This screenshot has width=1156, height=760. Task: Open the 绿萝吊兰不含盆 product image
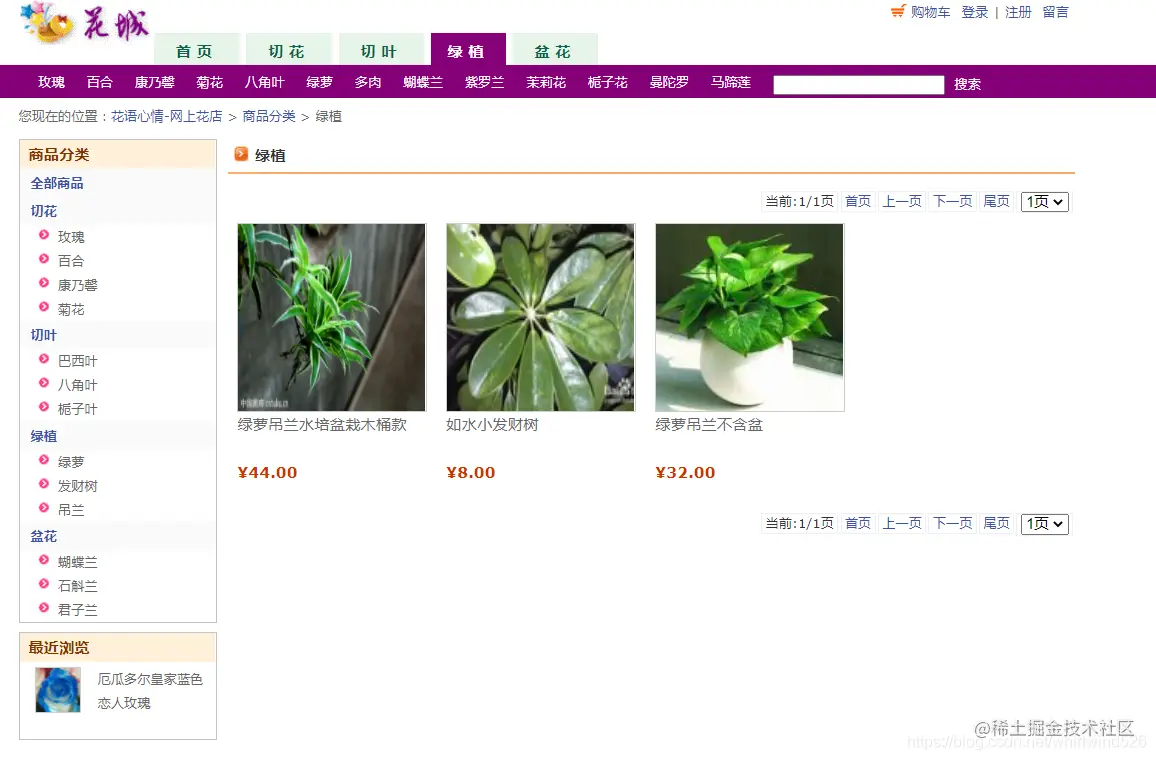(x=750, y=318)
